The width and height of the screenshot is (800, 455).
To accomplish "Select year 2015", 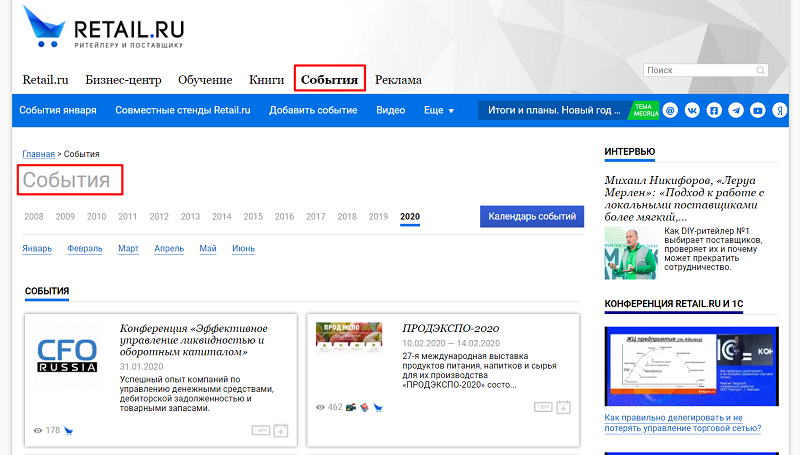I will point(253,216).
